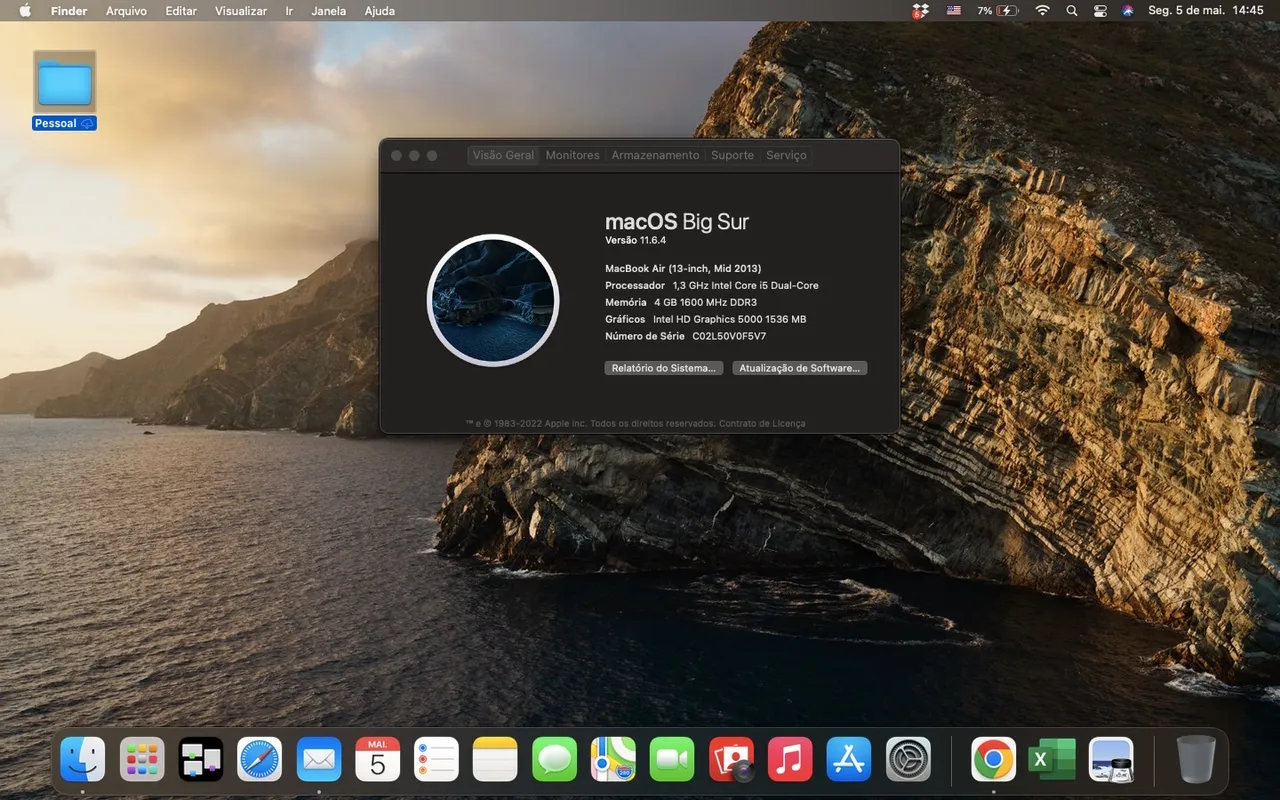Open the Finder menu
This screenshot has width=1280, height=800.
[69, 11]
